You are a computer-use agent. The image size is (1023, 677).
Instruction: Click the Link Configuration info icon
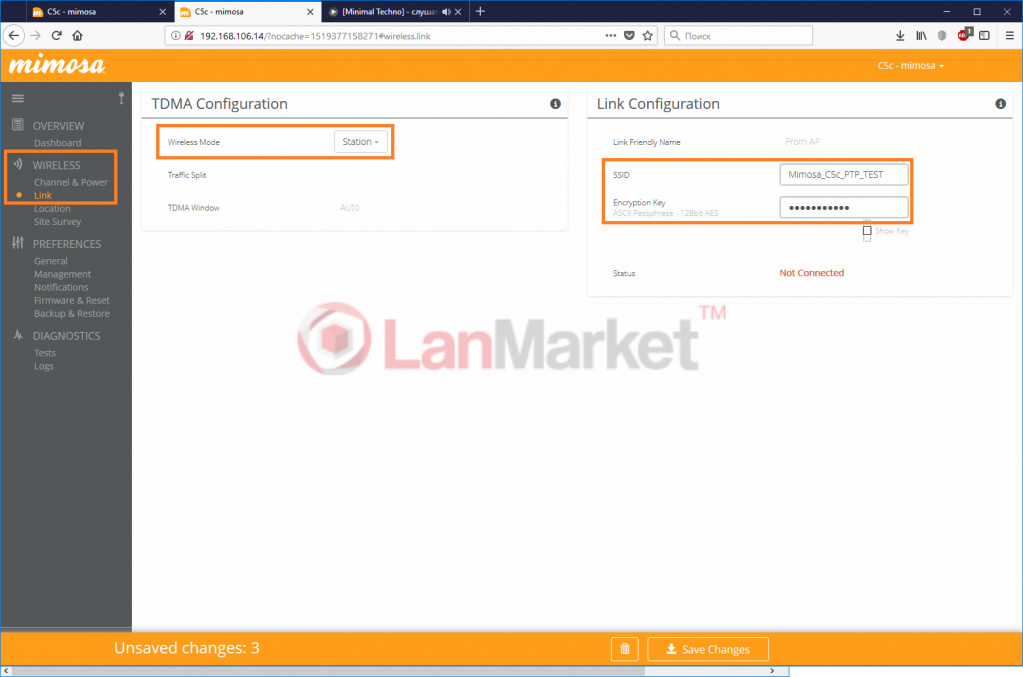click(1000, 104)
